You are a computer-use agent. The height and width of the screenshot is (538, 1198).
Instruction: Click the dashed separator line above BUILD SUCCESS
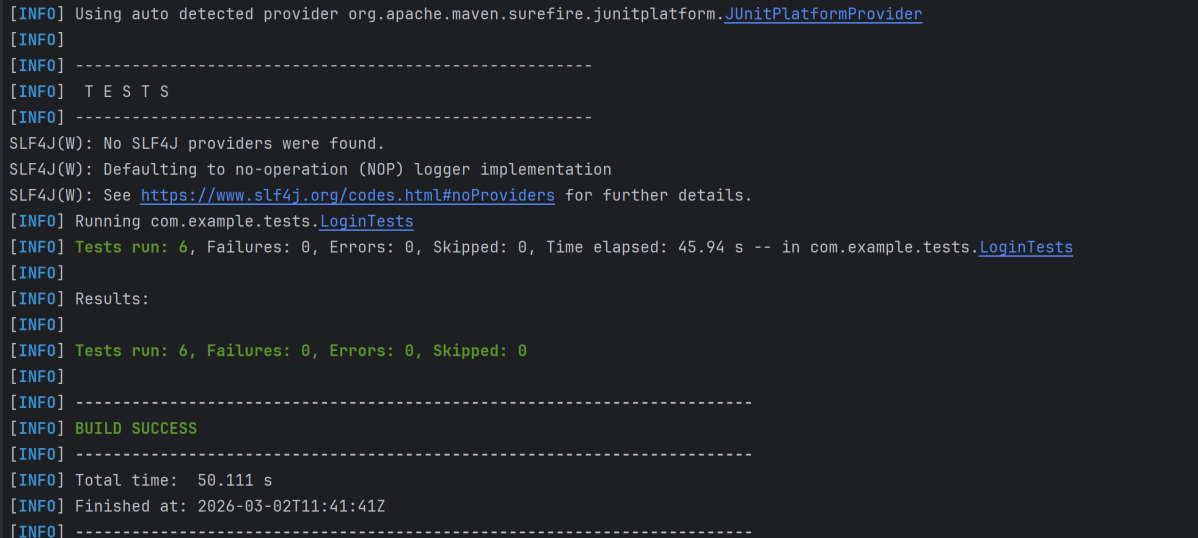point(413,402)
